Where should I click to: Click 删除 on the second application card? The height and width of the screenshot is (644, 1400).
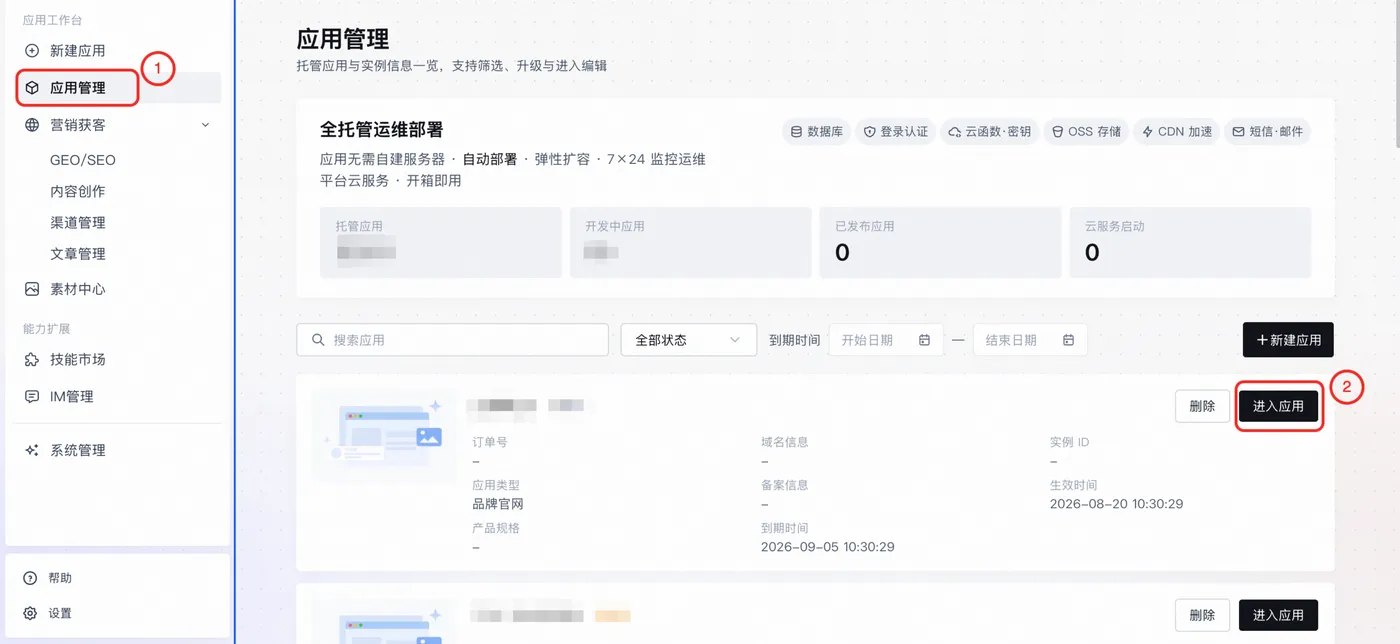tap(1202, 615)
